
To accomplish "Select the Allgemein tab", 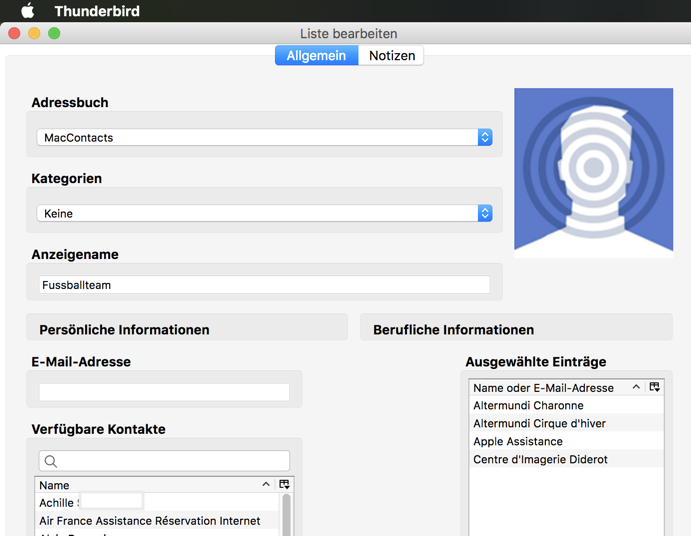I will click(x=316, y=56).
